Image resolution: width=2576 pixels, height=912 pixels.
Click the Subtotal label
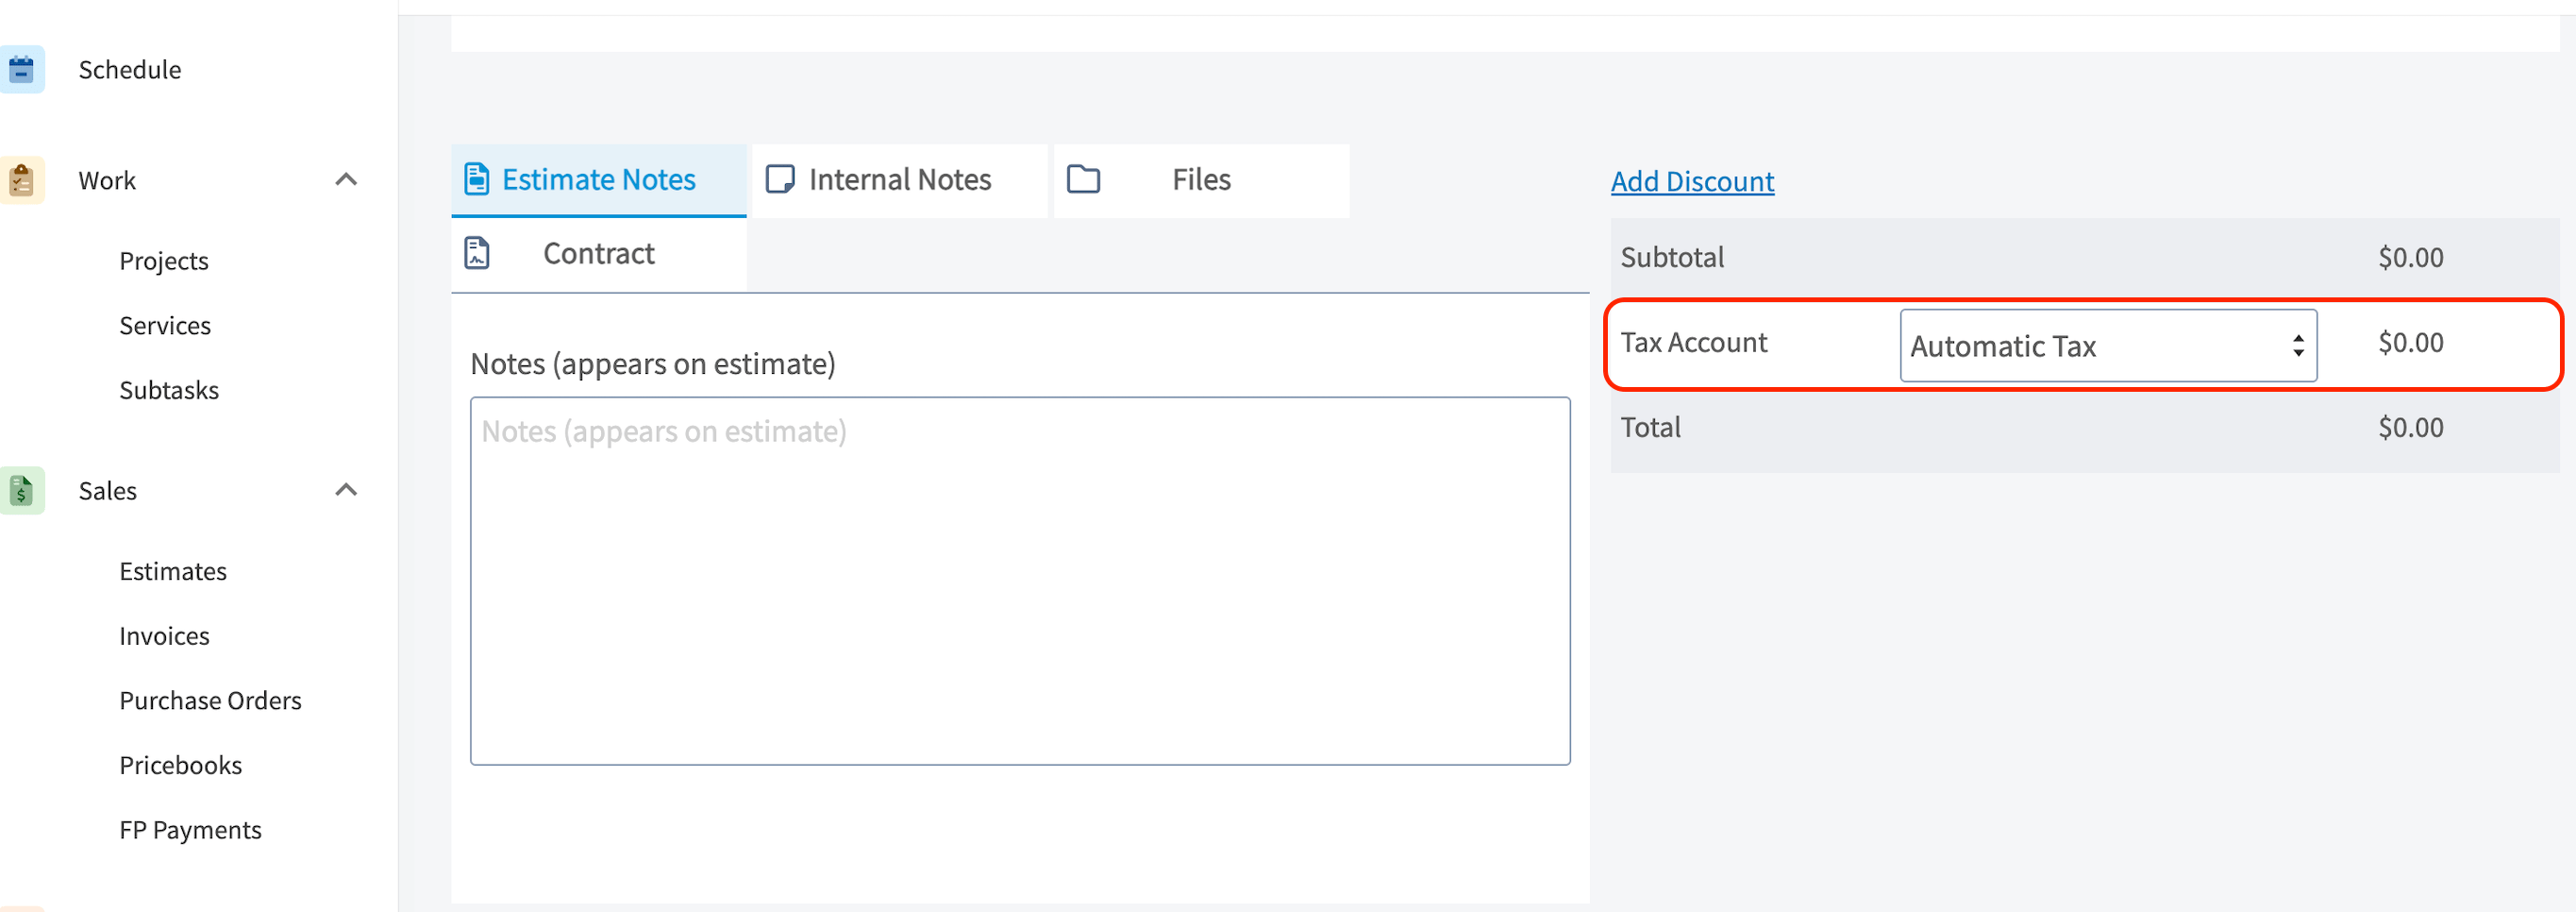pos(1672,258)
